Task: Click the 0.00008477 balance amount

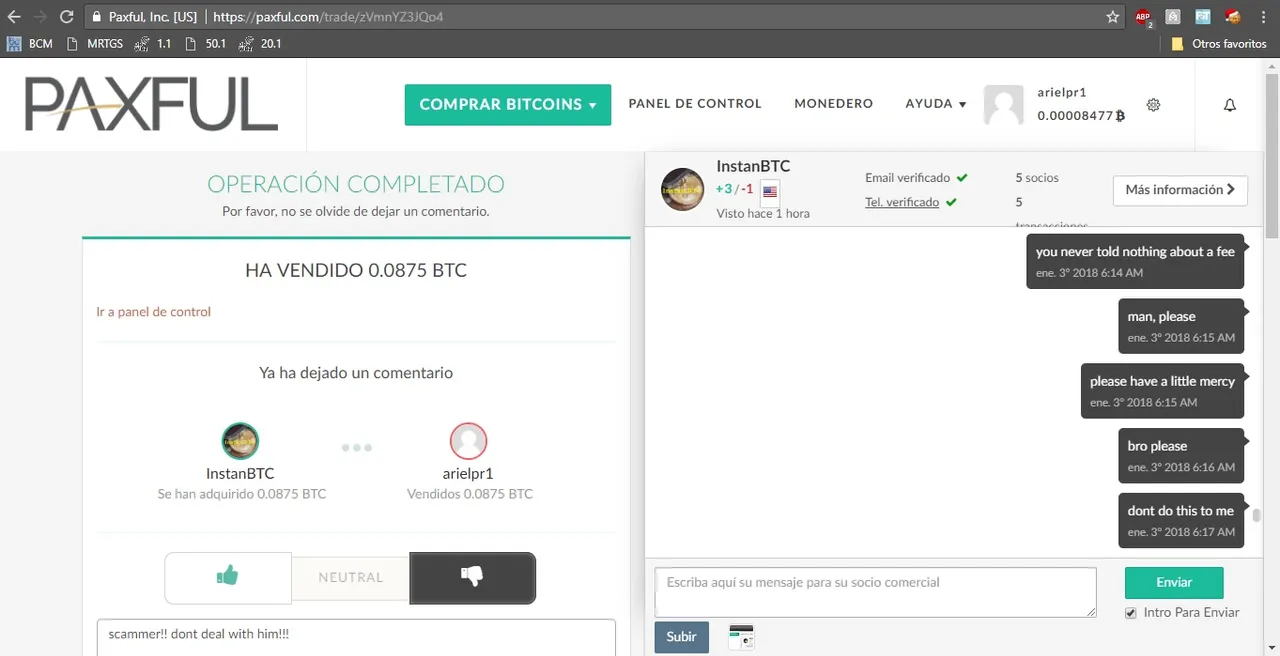Action: tap(1081, 115)
